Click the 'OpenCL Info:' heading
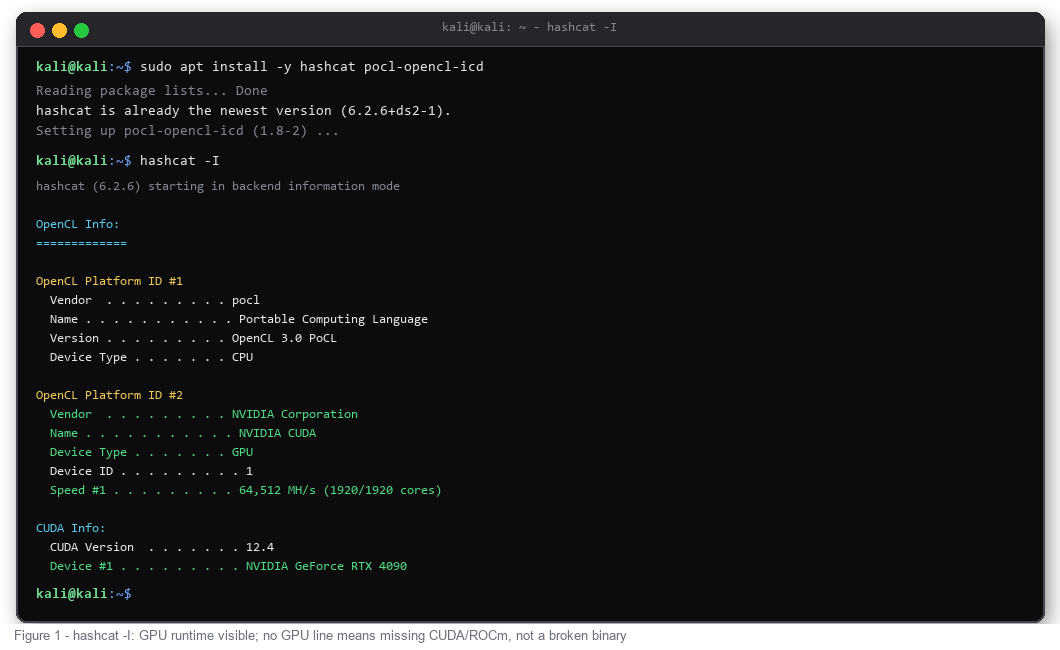 78,224
